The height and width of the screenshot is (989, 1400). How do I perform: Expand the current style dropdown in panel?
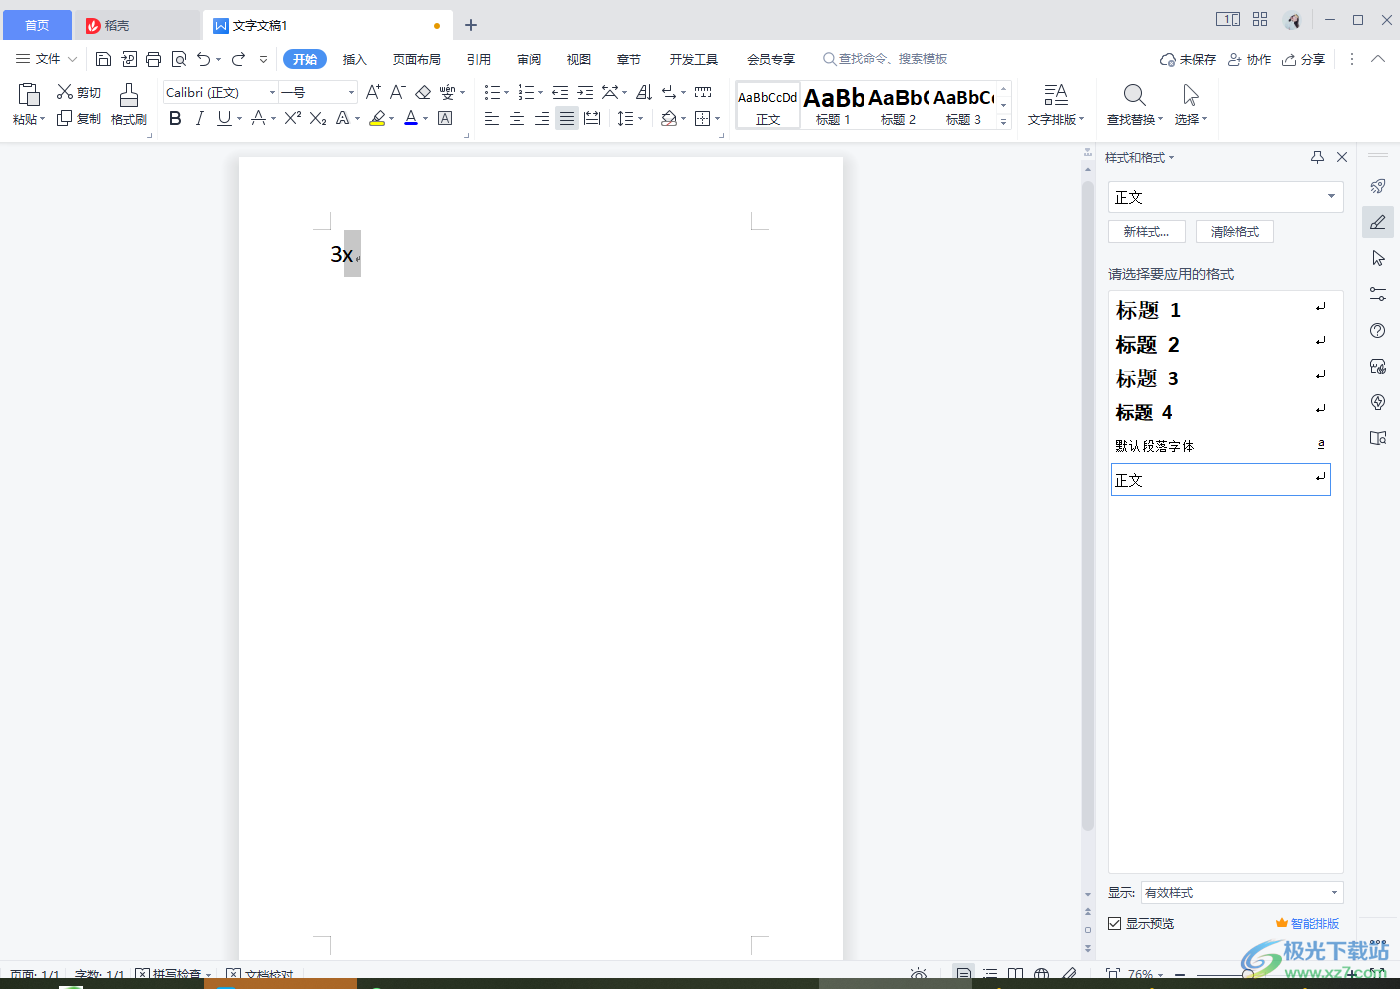click(x=1331, y=197)
